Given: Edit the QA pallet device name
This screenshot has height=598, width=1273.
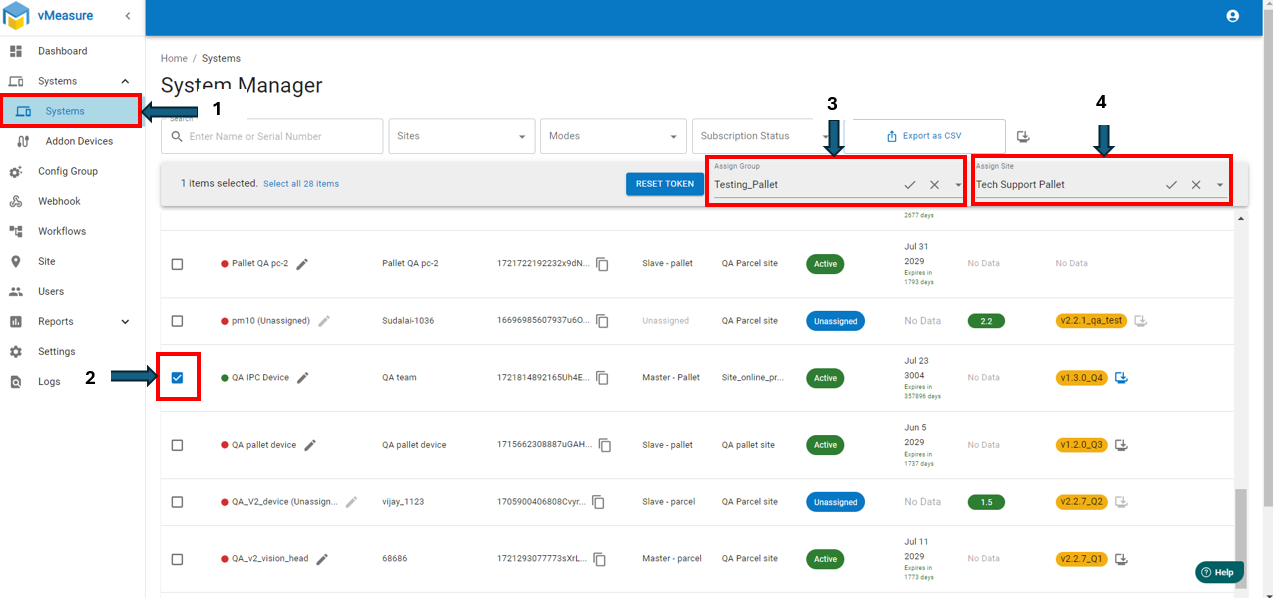Looking at the screenshot, I should click(x=310, y=445).
